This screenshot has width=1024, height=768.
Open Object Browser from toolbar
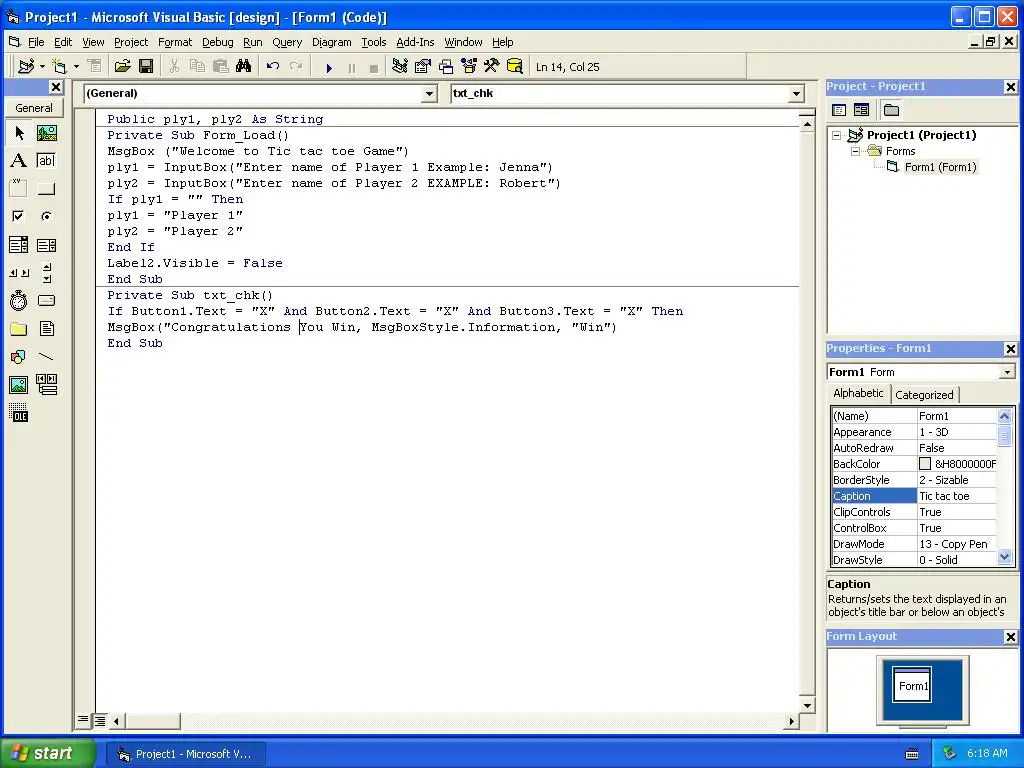click(469, 66)
